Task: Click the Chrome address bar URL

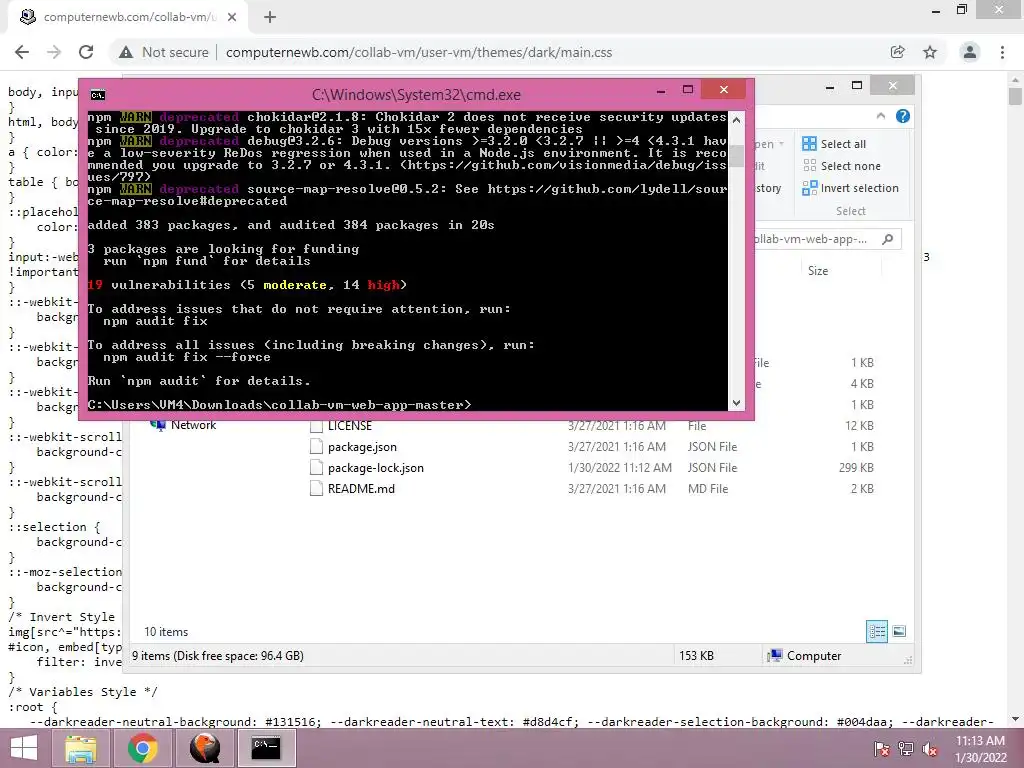Action: [x=419, y=52]
